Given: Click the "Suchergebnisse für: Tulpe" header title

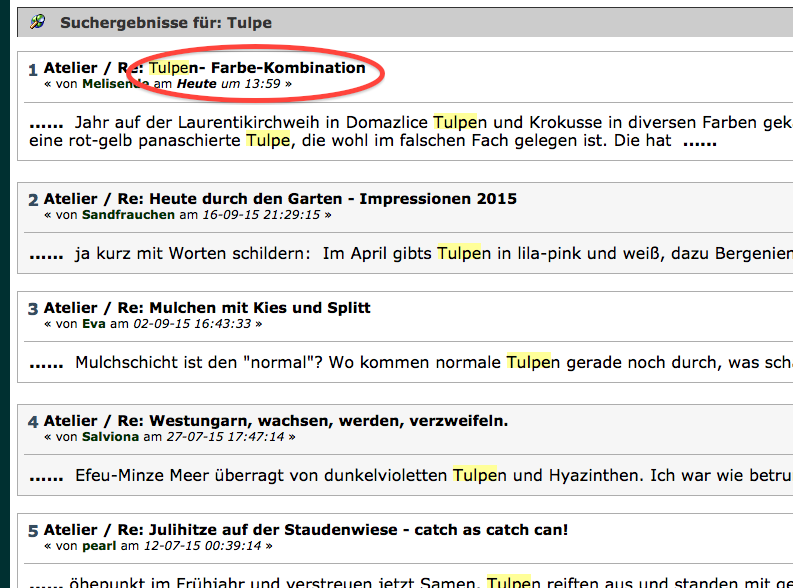Looking at the screenshot, I should [165, 22].
